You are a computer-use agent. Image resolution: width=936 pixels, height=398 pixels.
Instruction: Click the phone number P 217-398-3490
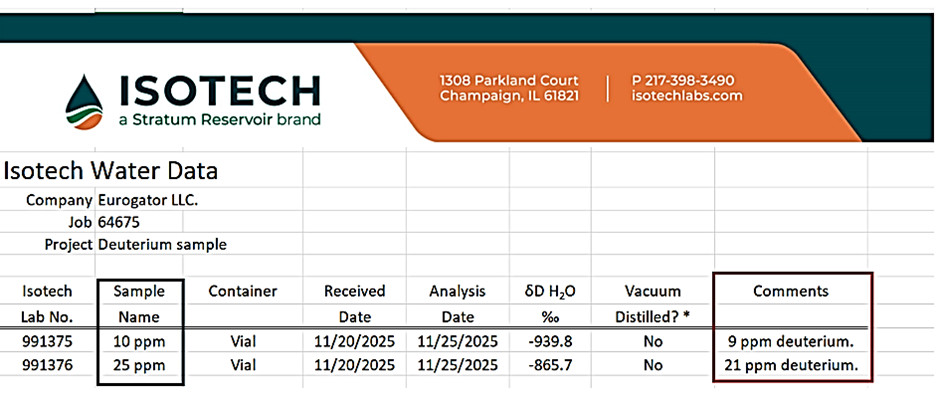pyautogui.click(x=683, y=80)
